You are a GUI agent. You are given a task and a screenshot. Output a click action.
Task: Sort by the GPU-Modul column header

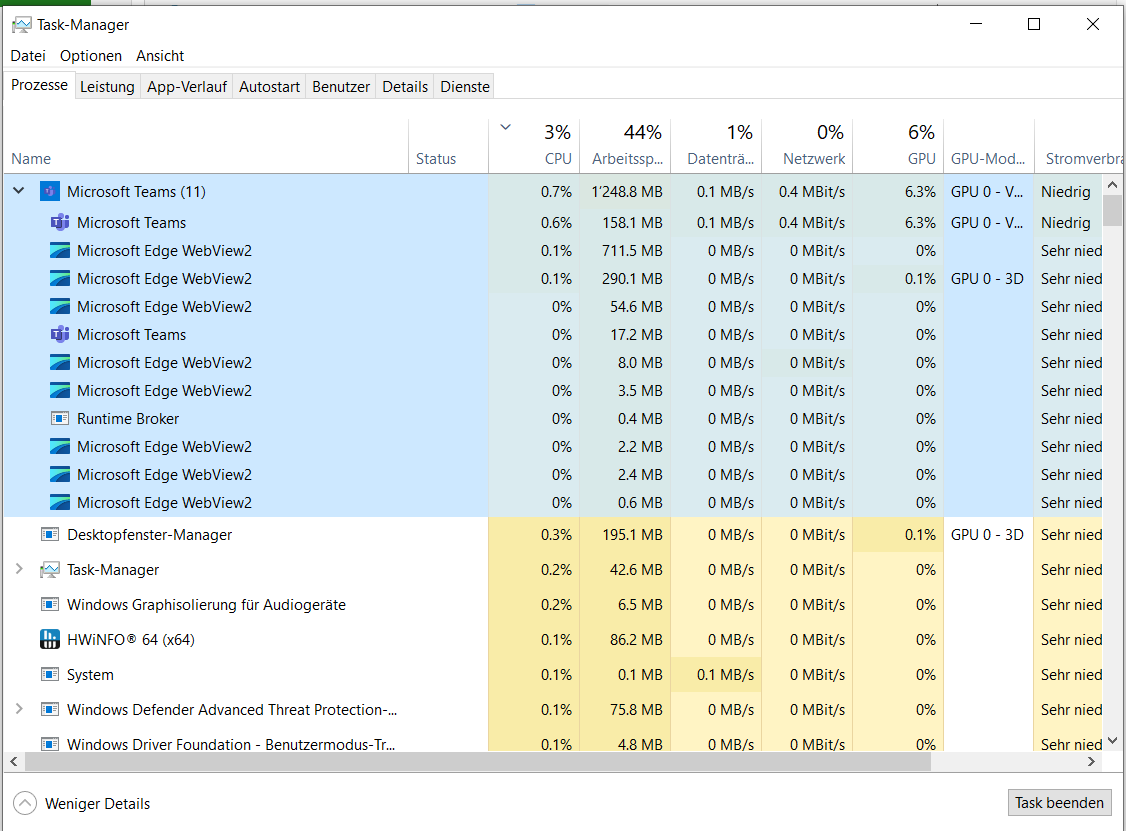989,146
